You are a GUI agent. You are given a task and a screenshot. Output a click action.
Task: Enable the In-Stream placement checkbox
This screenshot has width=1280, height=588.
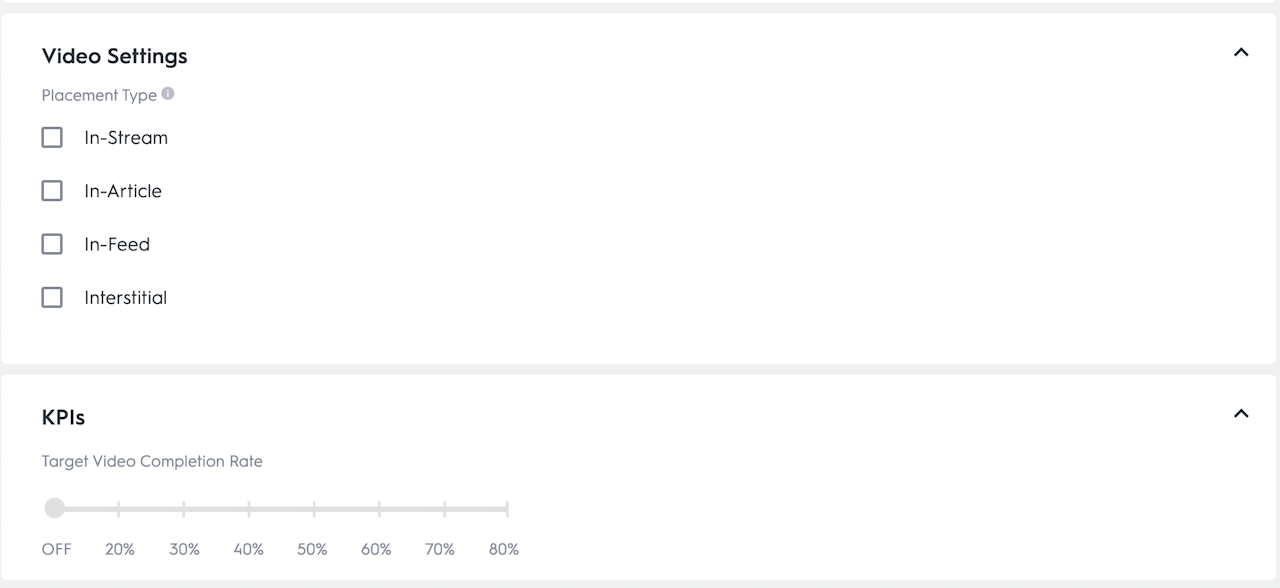(x=52, y=138)
